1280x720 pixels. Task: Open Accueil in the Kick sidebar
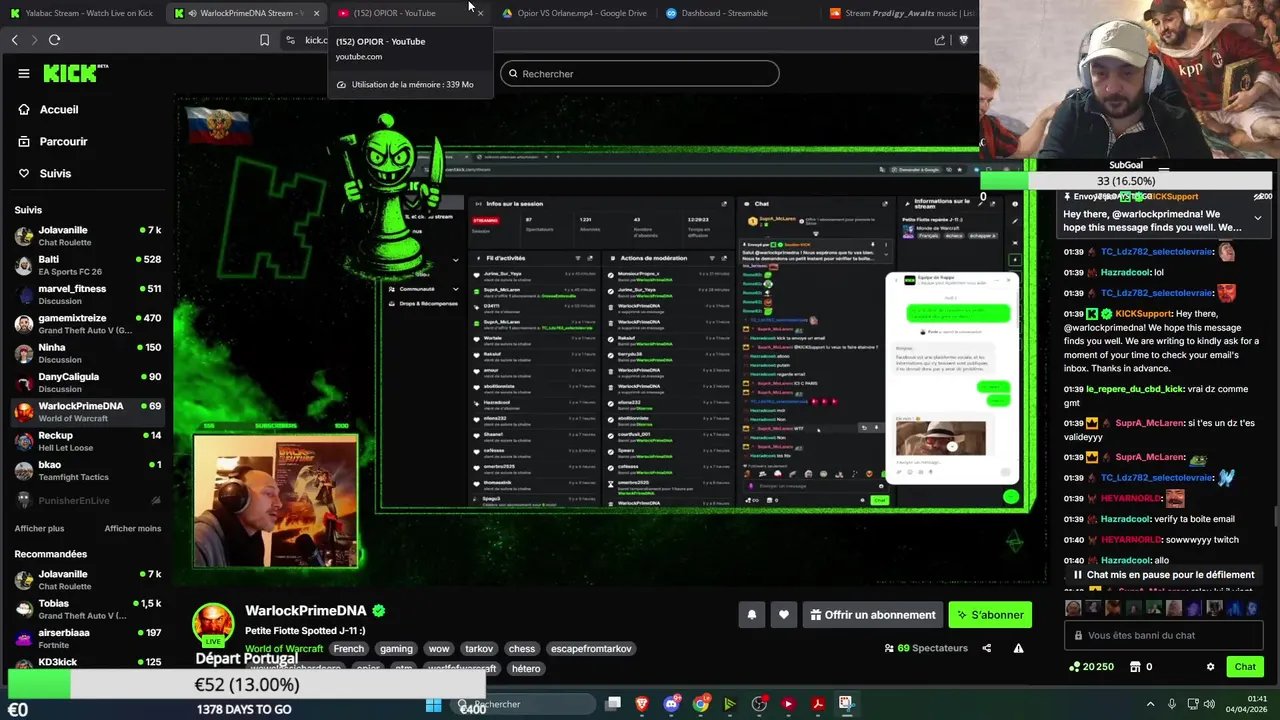point(48,109)
